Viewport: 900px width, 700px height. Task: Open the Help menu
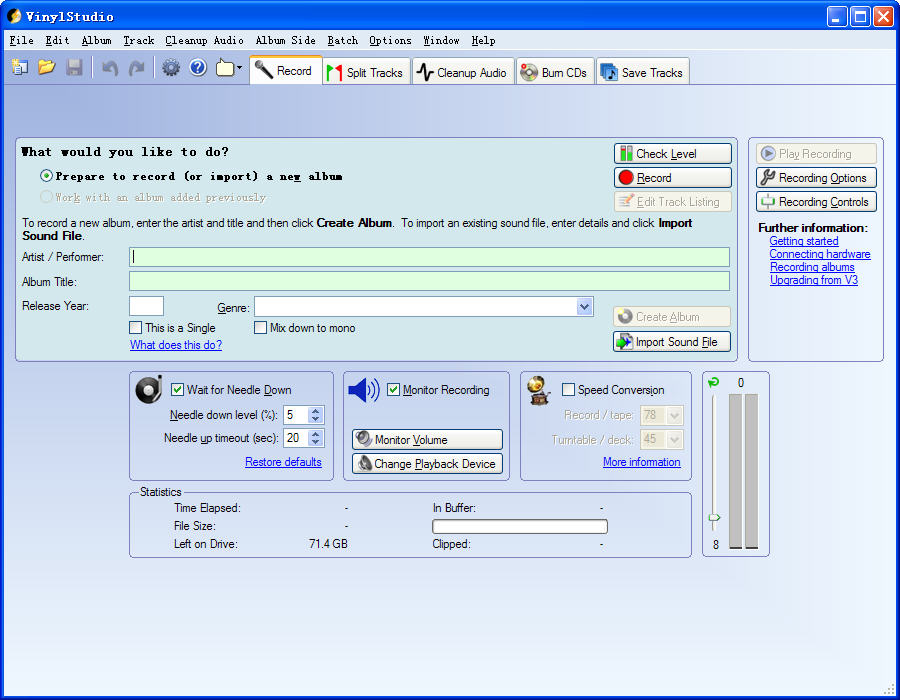tap(483, 40)
